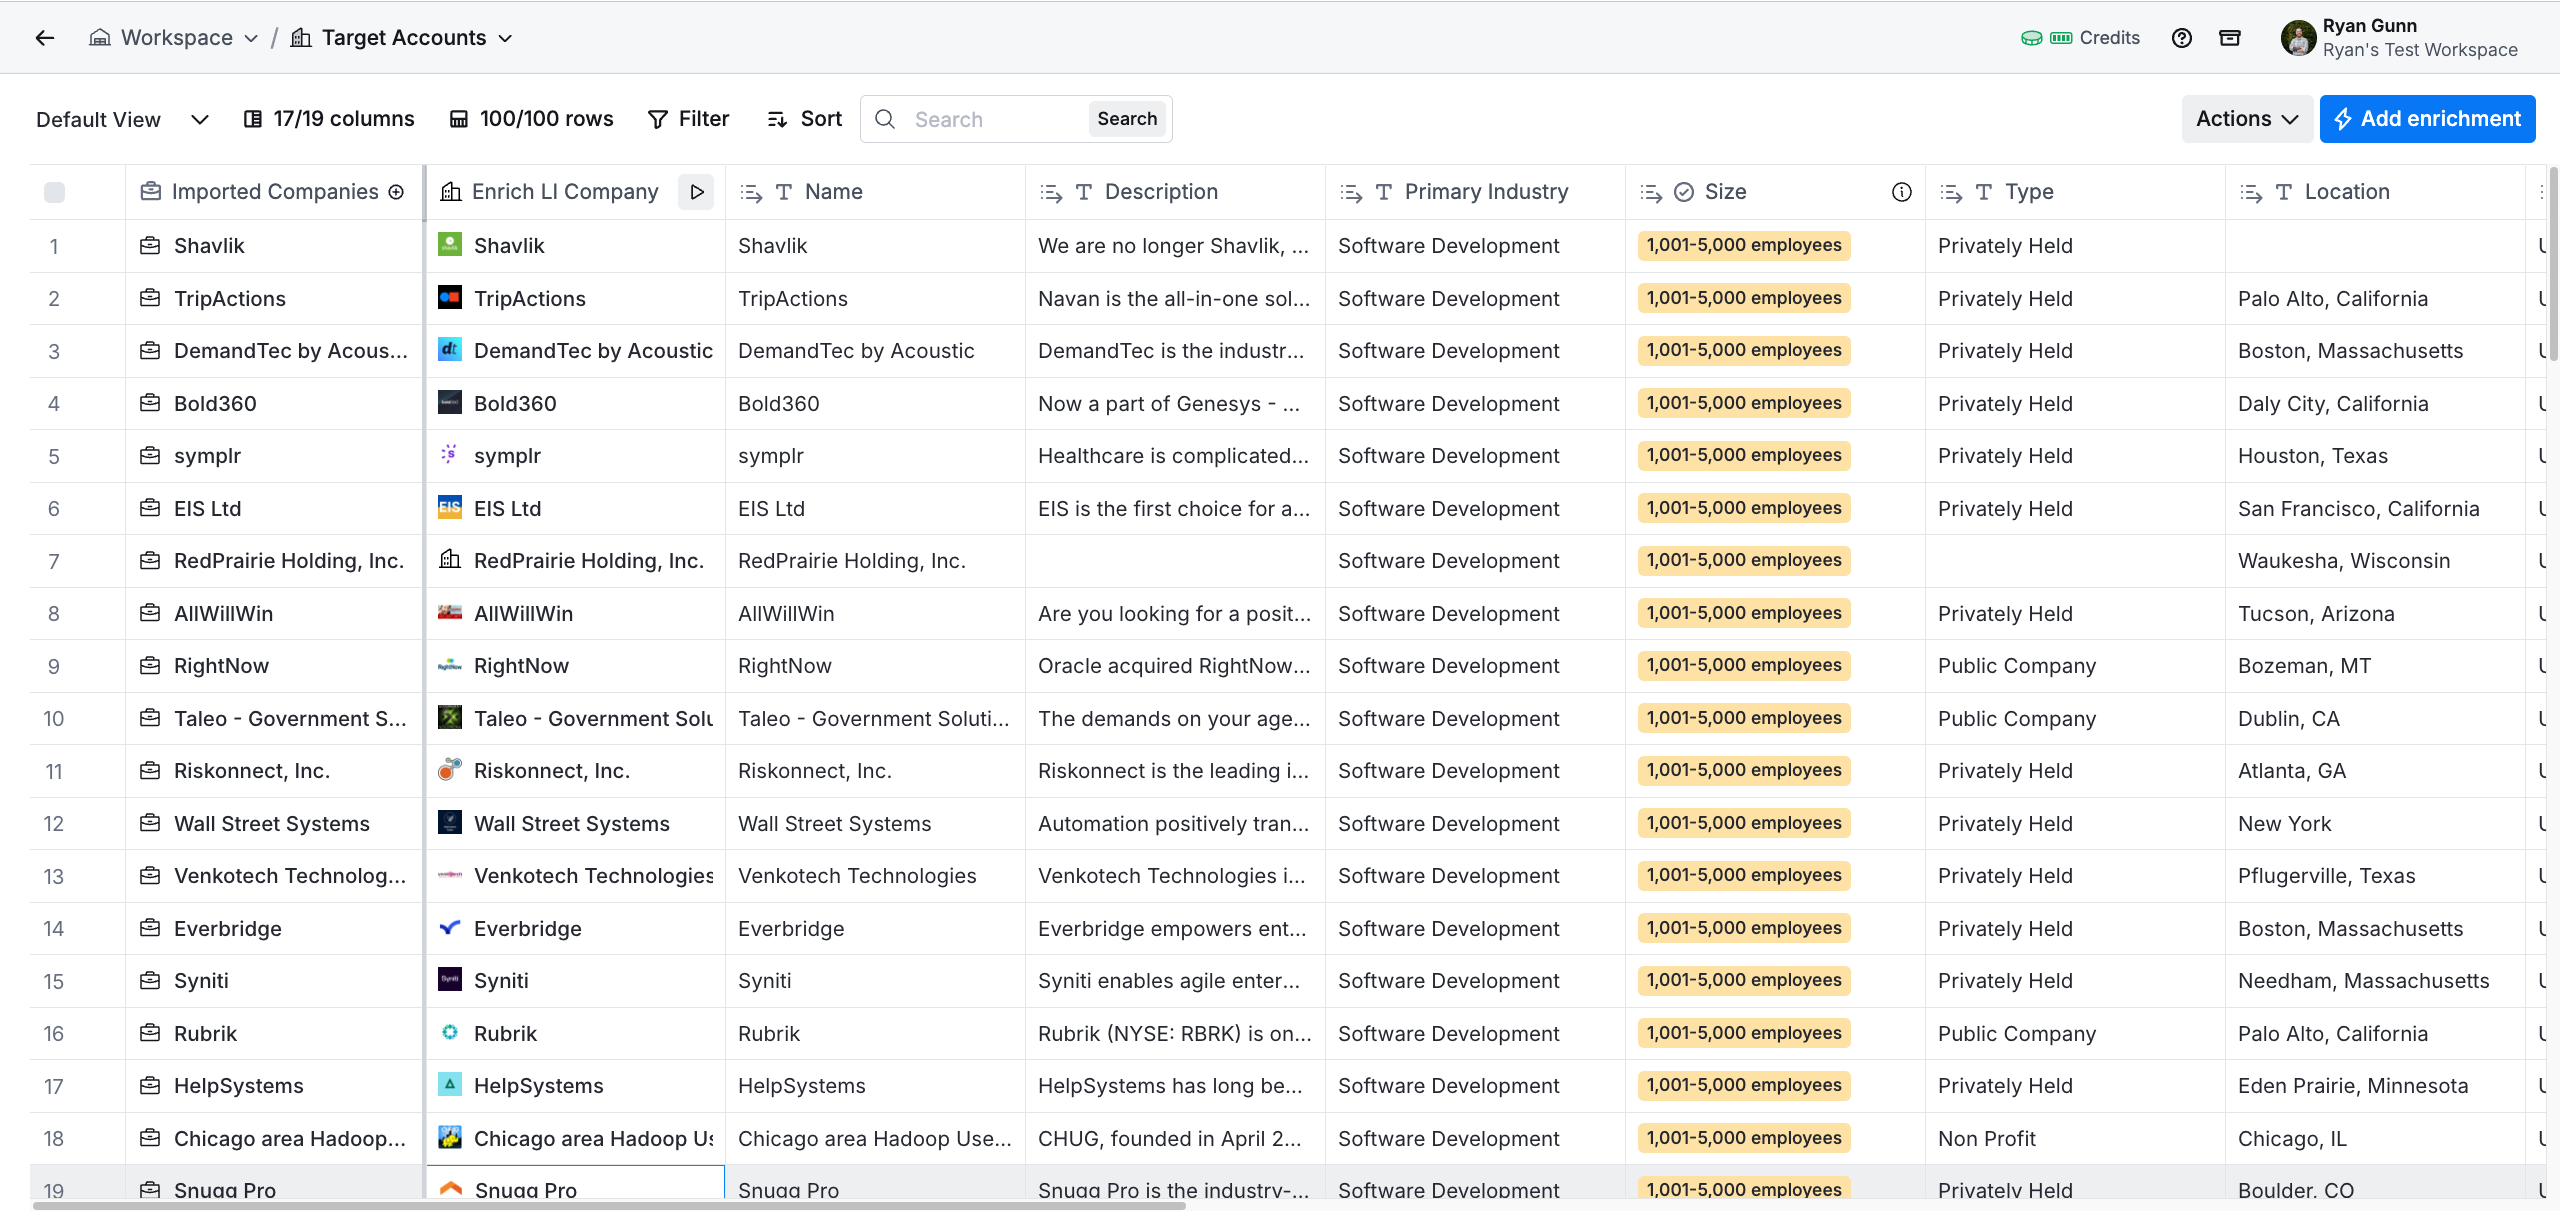The width and height of the screenshot is (2560, 1211).
Task: Click the Rubrik size tag 1,001-5,000 employees
Action: pyautogui.click(x=1744, y=1033)
